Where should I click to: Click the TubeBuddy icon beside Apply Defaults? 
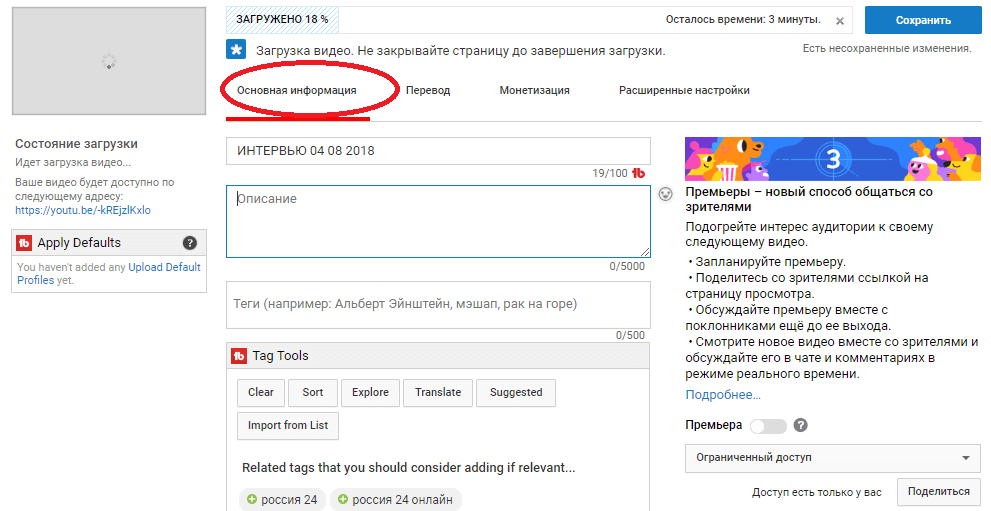tap(24, 243)
